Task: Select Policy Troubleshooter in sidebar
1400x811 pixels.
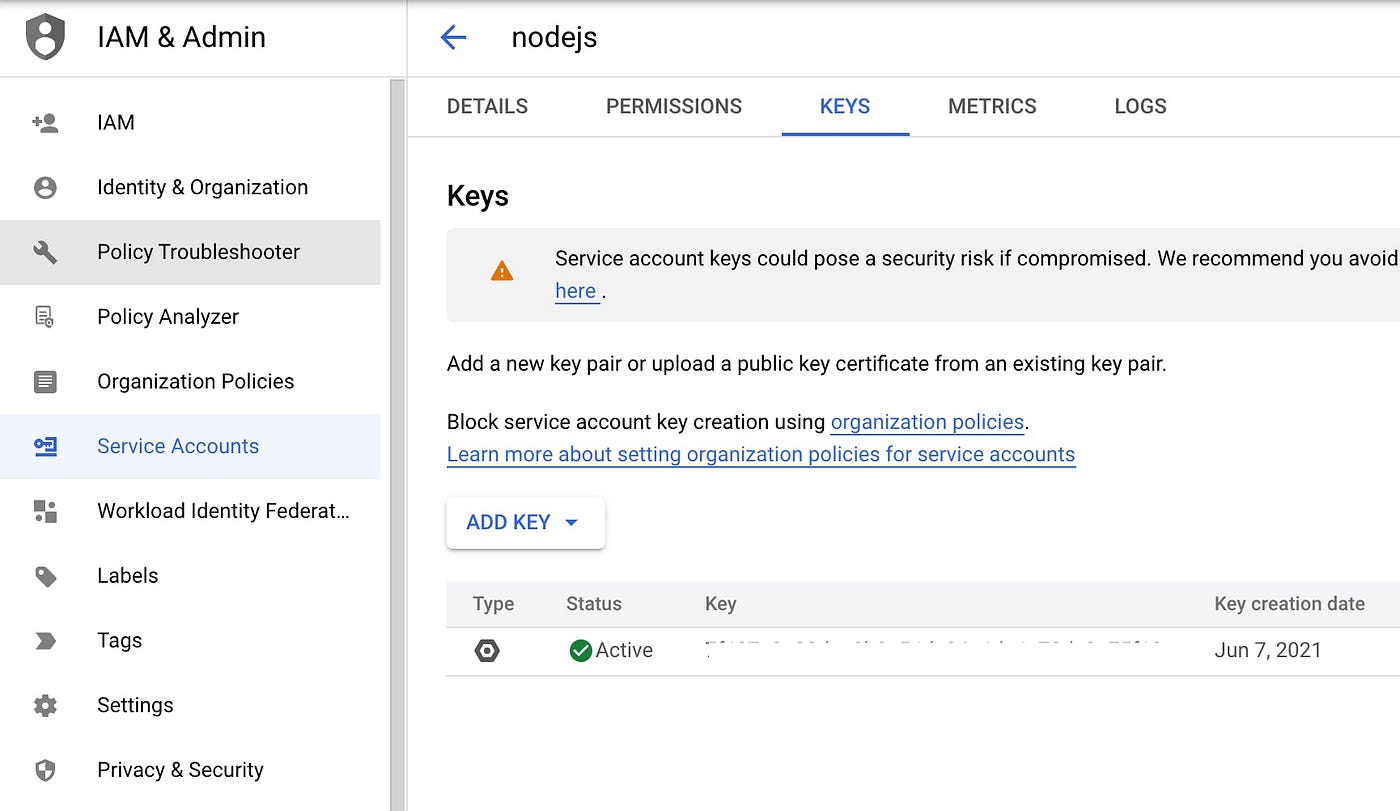Action: pyautogui.click(x=190, y=252)
